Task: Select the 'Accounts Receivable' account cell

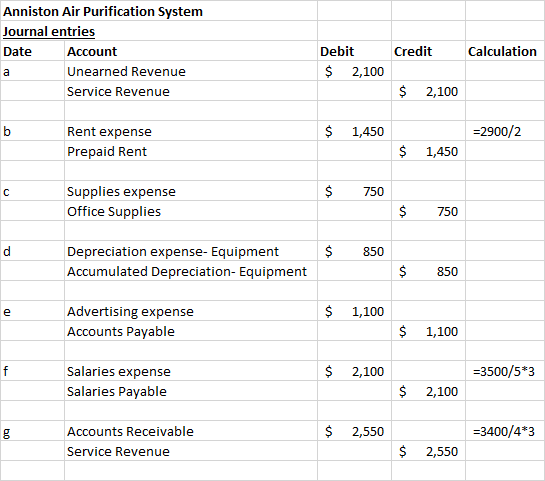Action: coord(191,431)
